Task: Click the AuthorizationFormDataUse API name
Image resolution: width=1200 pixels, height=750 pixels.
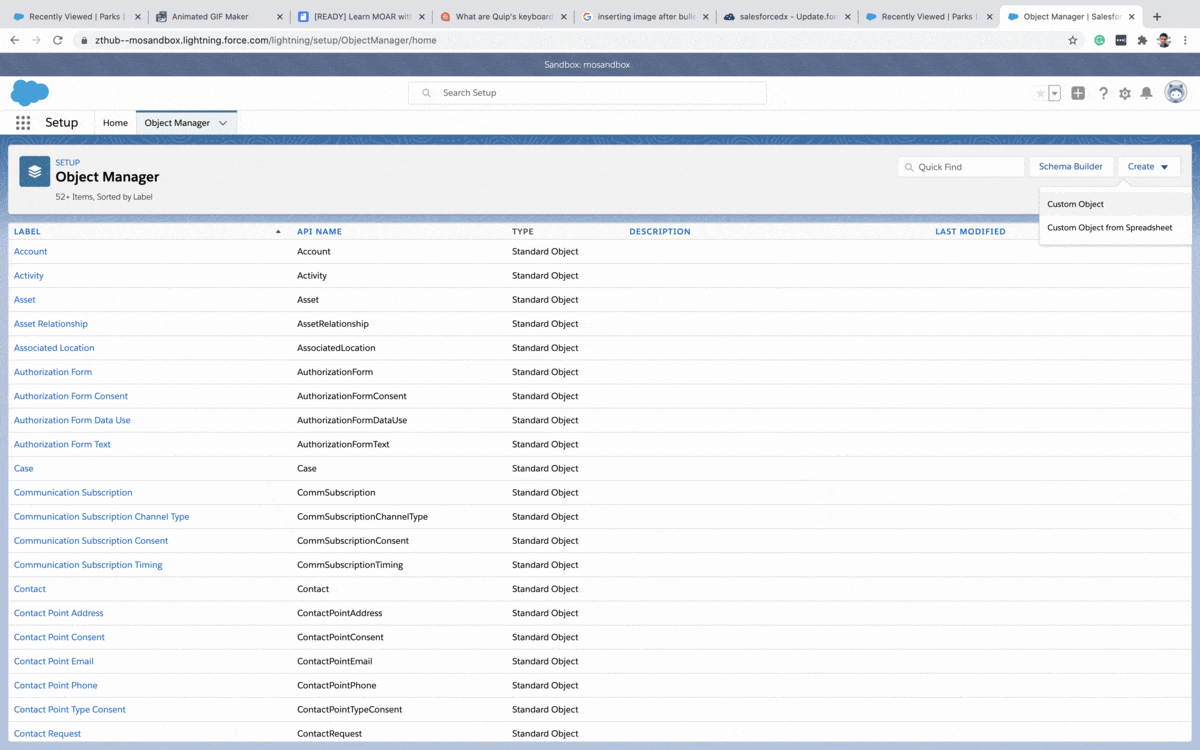Action: tap(352, 420)
